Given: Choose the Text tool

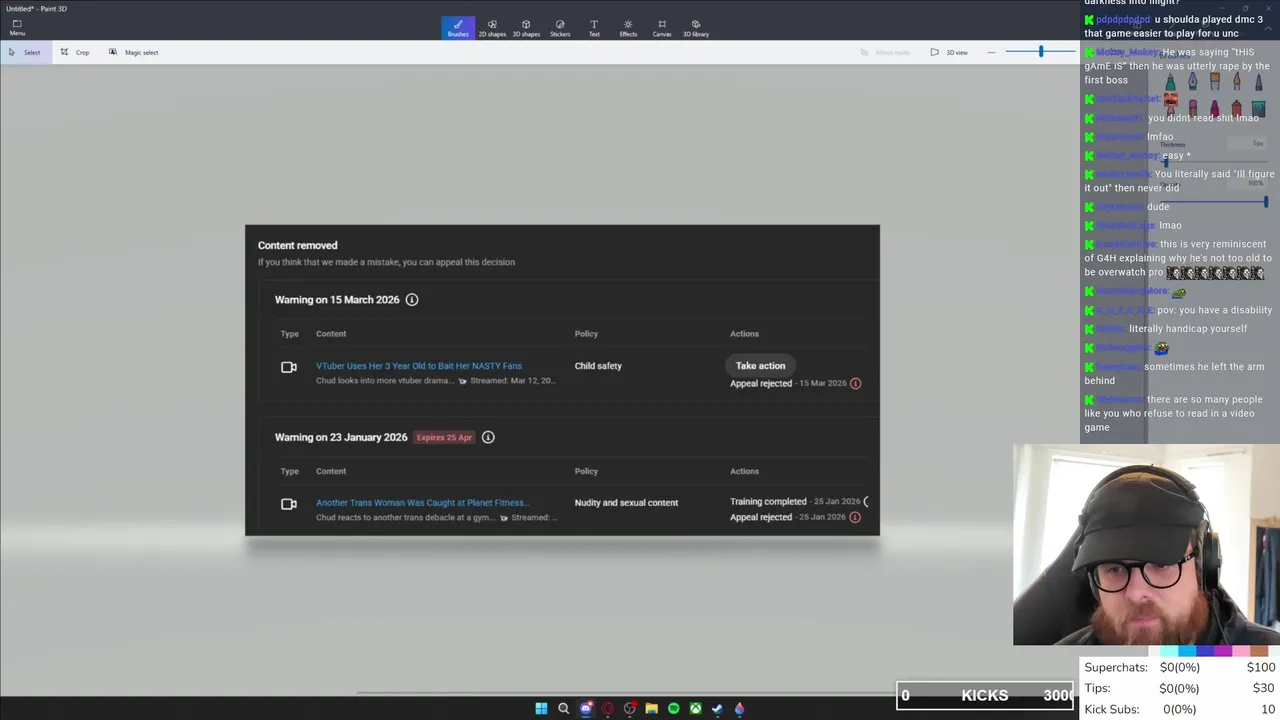Looking at the screenshot, I should click(x=594, y=28).
